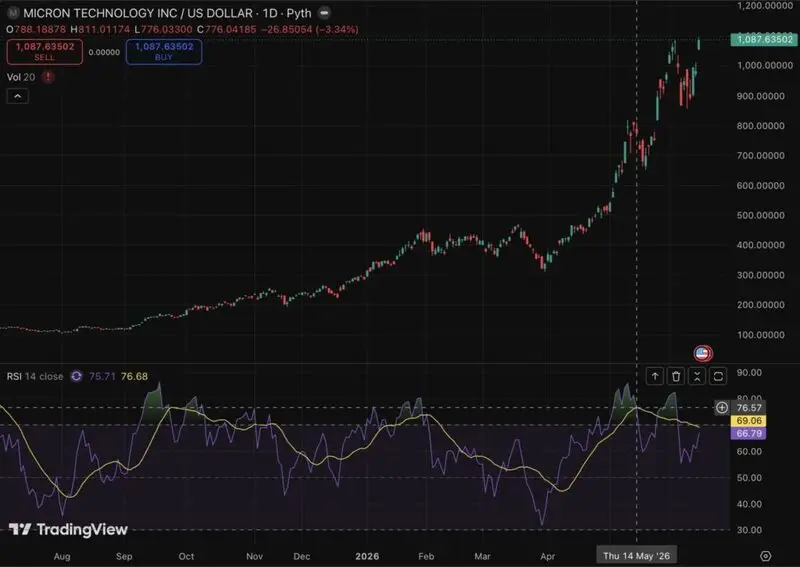Click the closing value C776.04185
This screenshot has width=800, height=567.
tap(227, 30)
